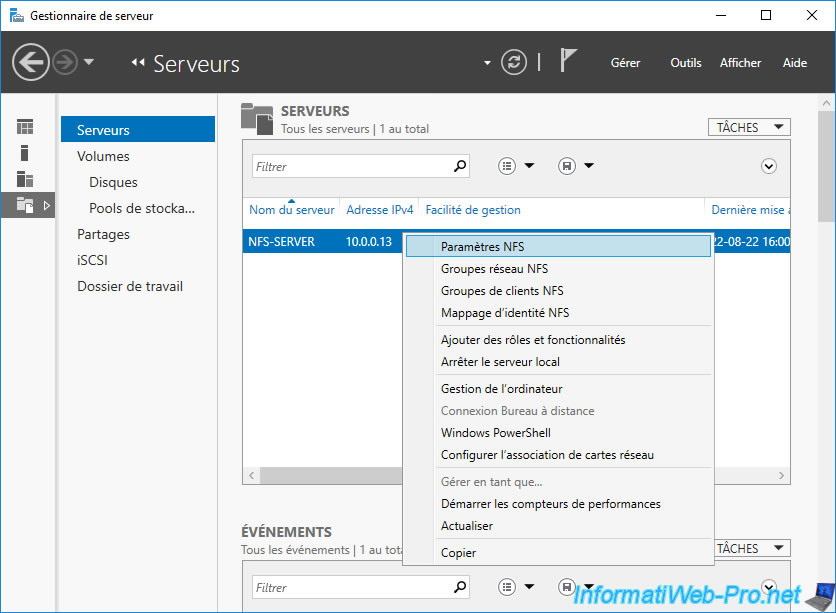Viewport: 836px width, 613px height.
Task: Click the search magnifier in Serveurs filter
Action: click(460, 167)
